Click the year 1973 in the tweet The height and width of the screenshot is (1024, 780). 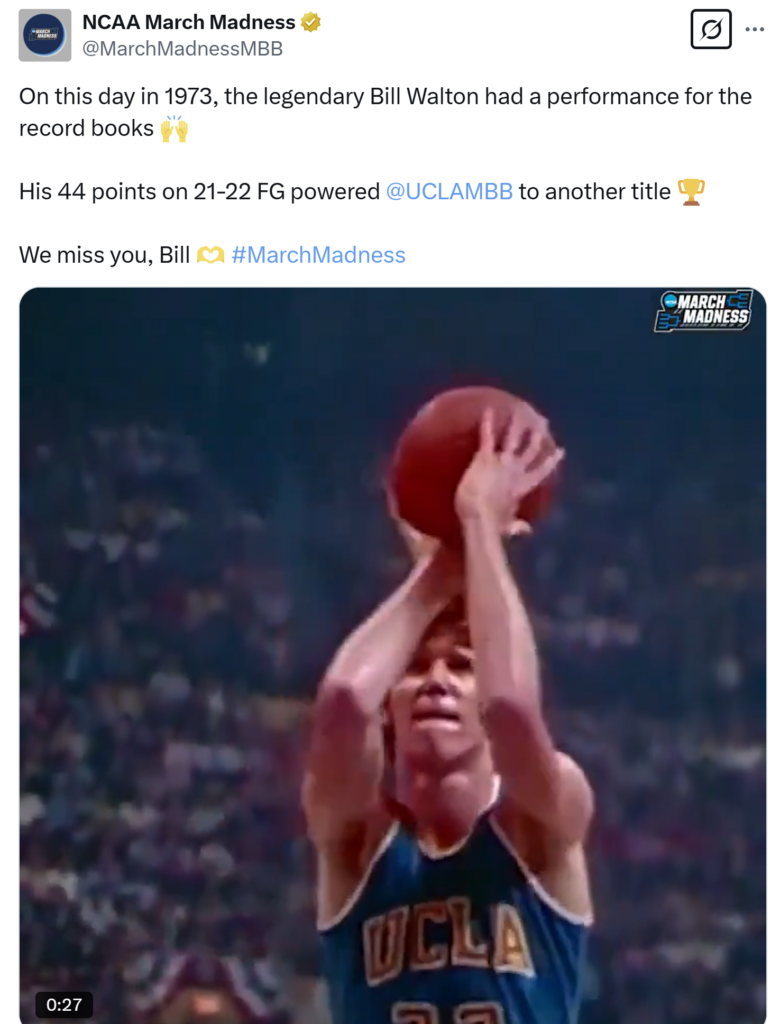[x=189, y=97]
